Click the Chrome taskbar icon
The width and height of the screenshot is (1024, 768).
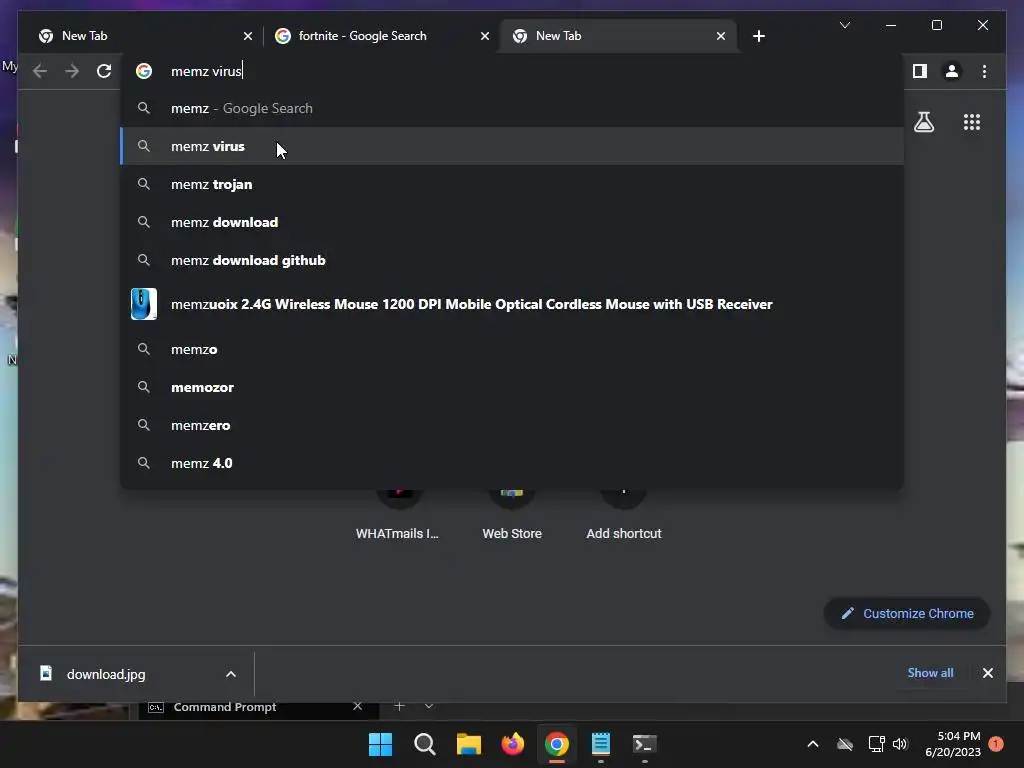click(556, 744)
